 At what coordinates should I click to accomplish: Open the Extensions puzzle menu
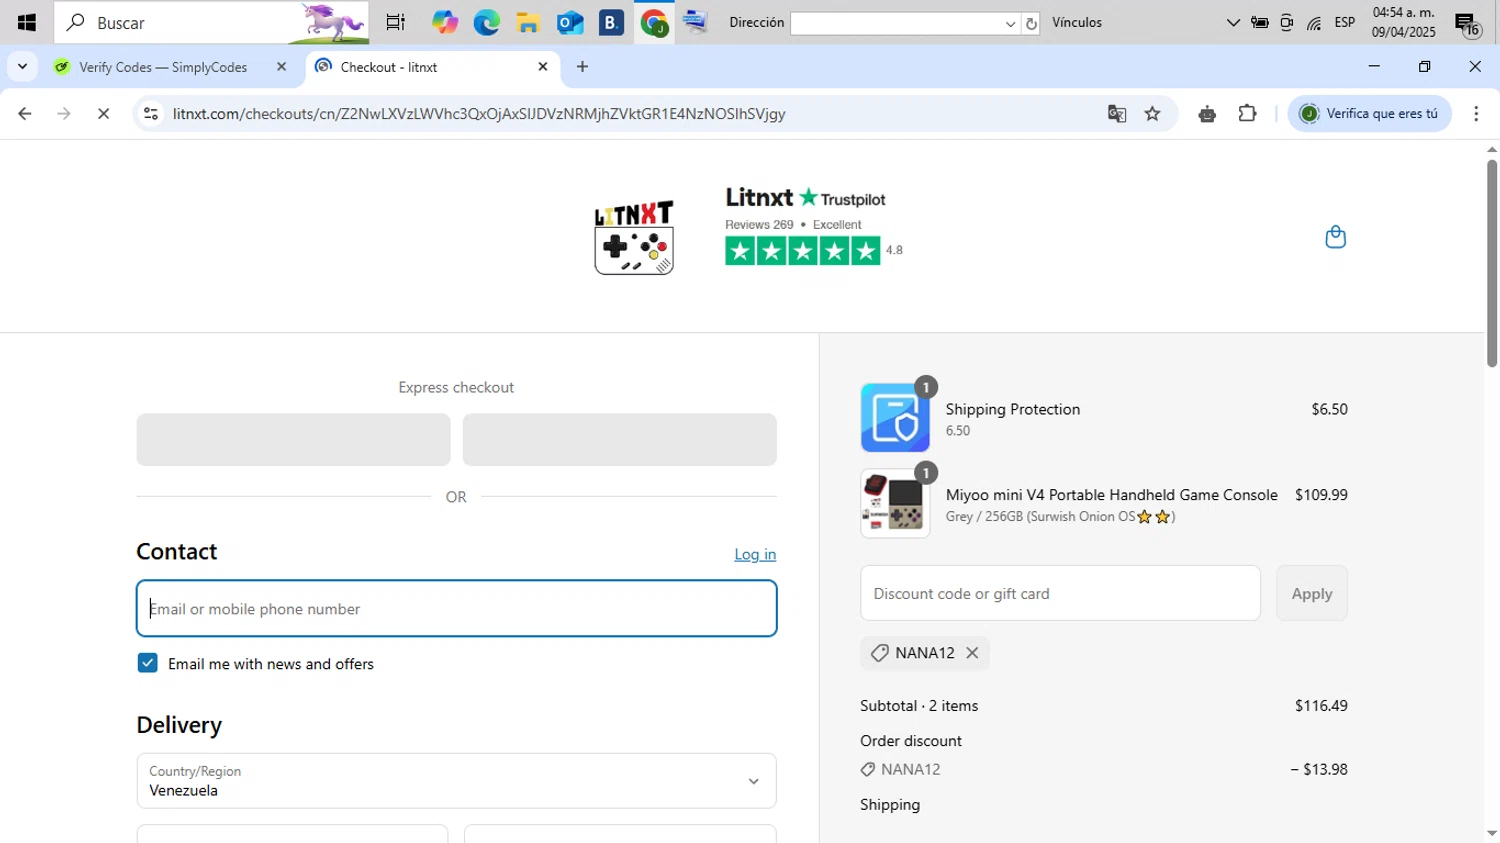[x=1247, y=114]
